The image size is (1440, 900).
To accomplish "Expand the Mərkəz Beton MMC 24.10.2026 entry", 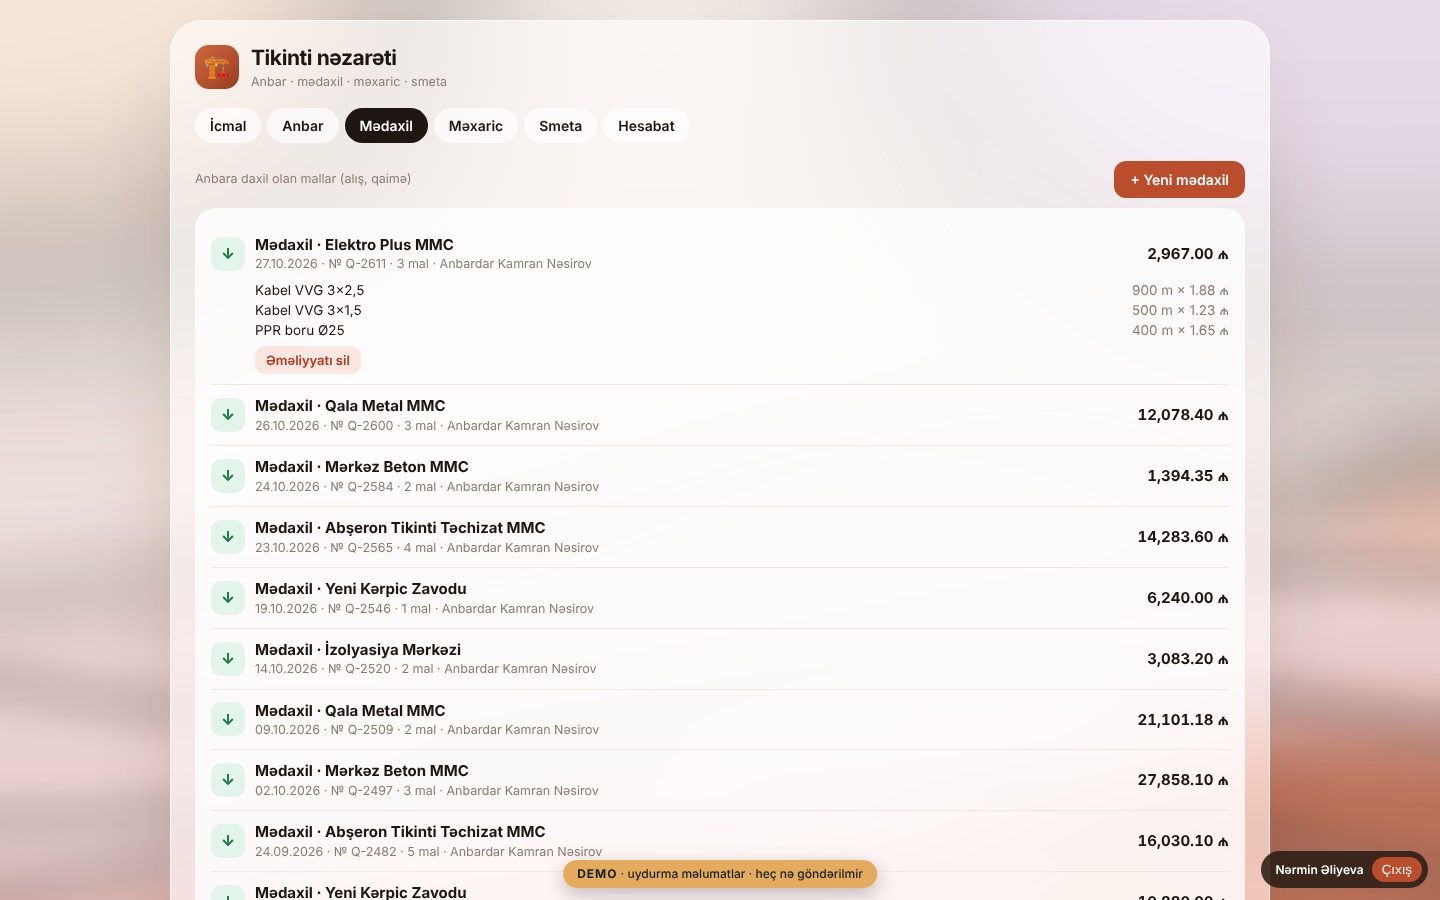I will [x=720, y=476].
